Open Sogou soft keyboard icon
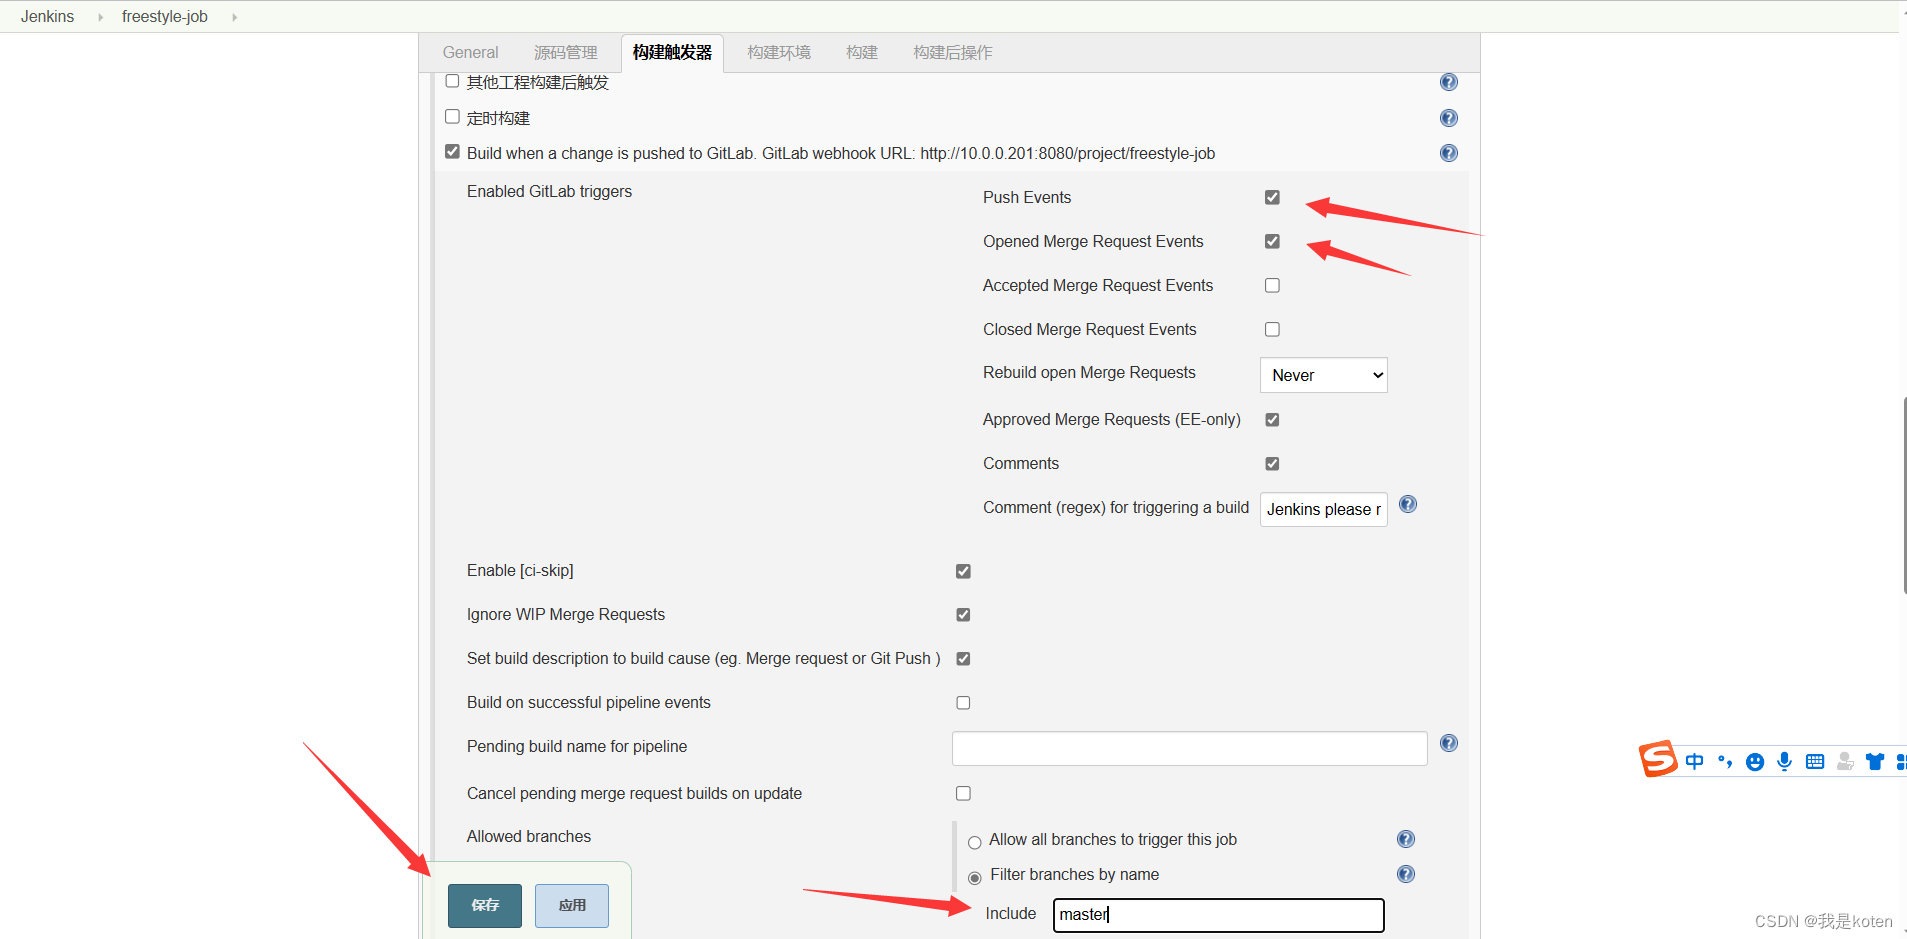1907x939 pixels. [1814, 762]
